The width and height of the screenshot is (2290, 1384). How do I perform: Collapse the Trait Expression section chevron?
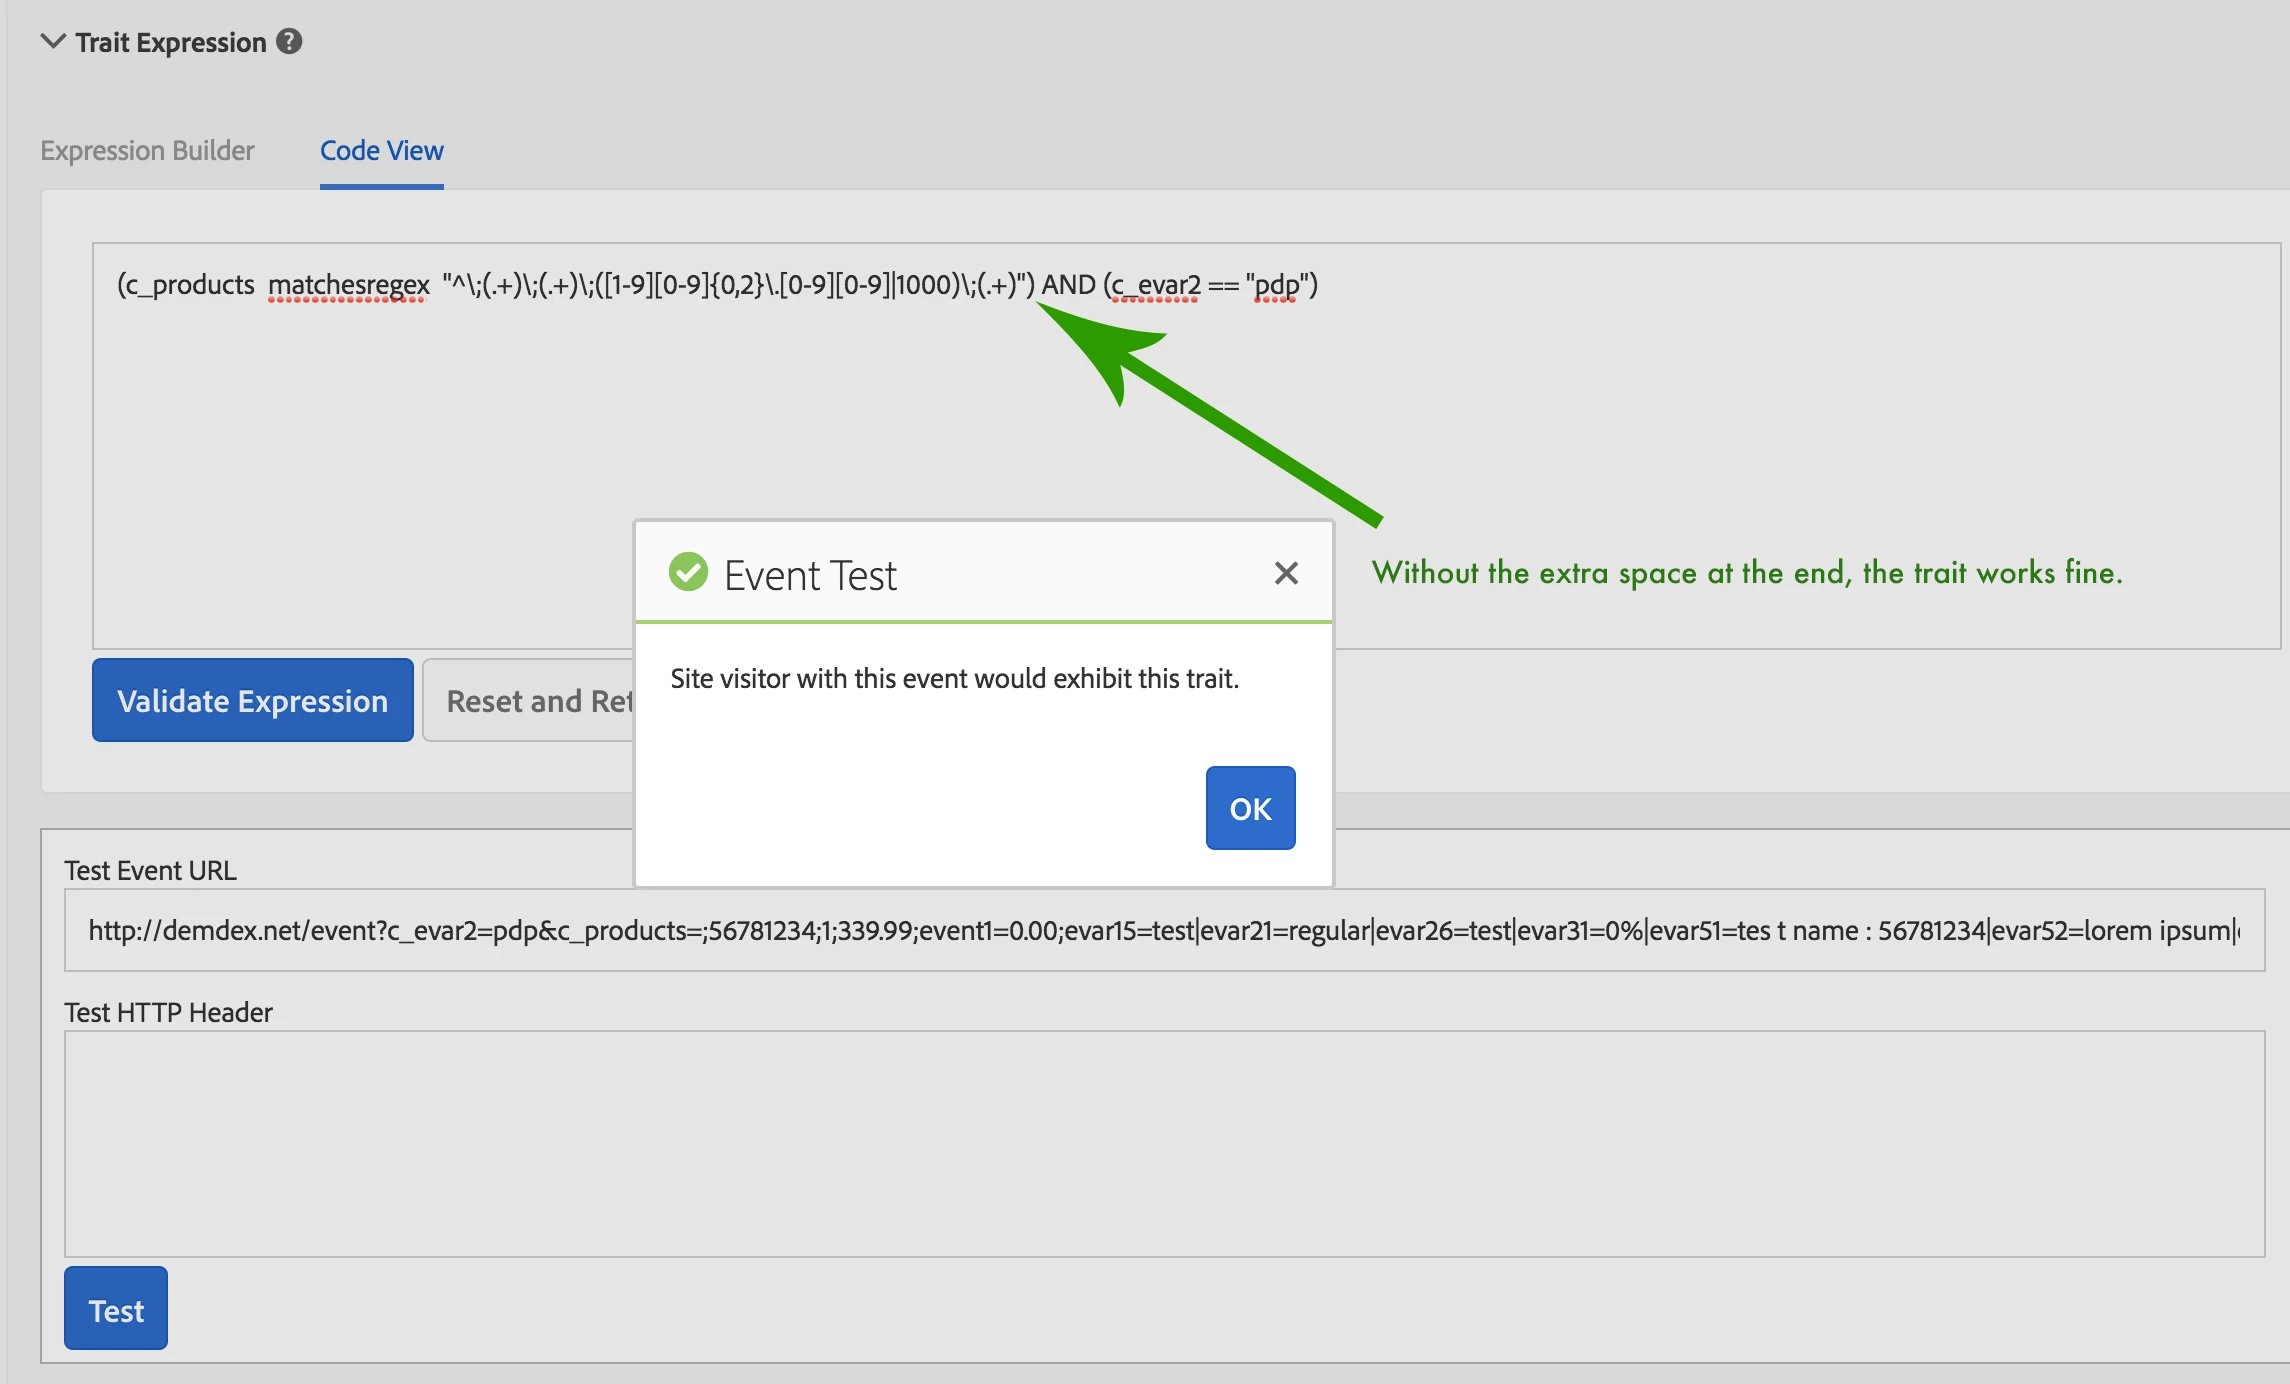(x=53, y=41)
